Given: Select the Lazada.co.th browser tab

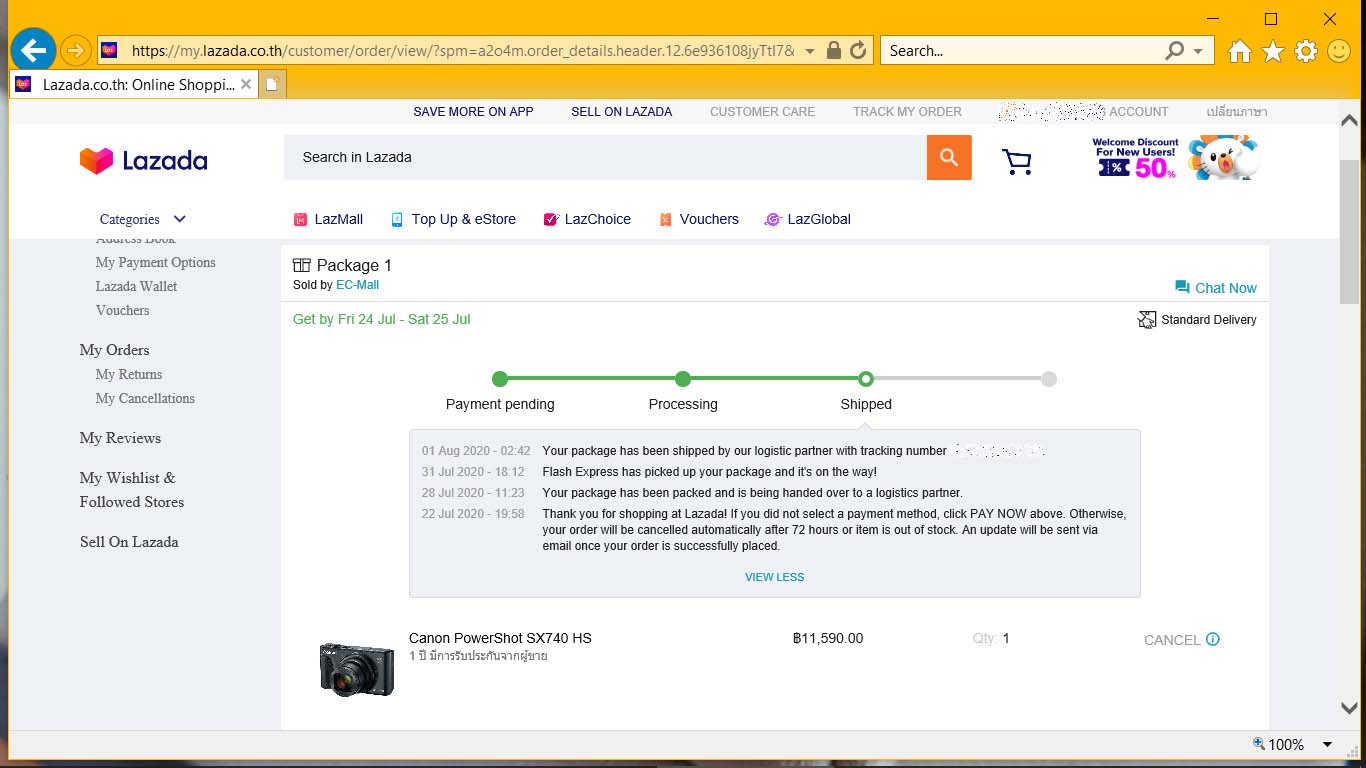Looking at the screenshot, I should click(x=134, y=84).
